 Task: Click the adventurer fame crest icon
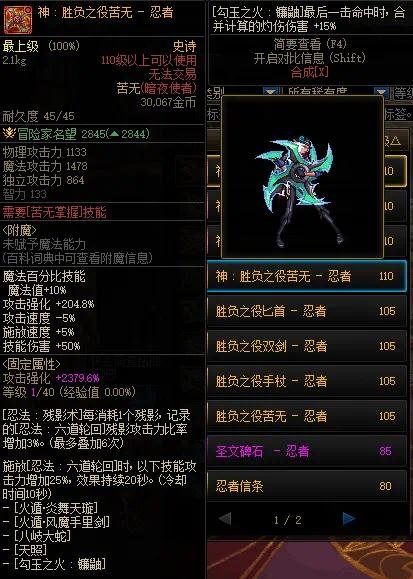pos(9,133)
